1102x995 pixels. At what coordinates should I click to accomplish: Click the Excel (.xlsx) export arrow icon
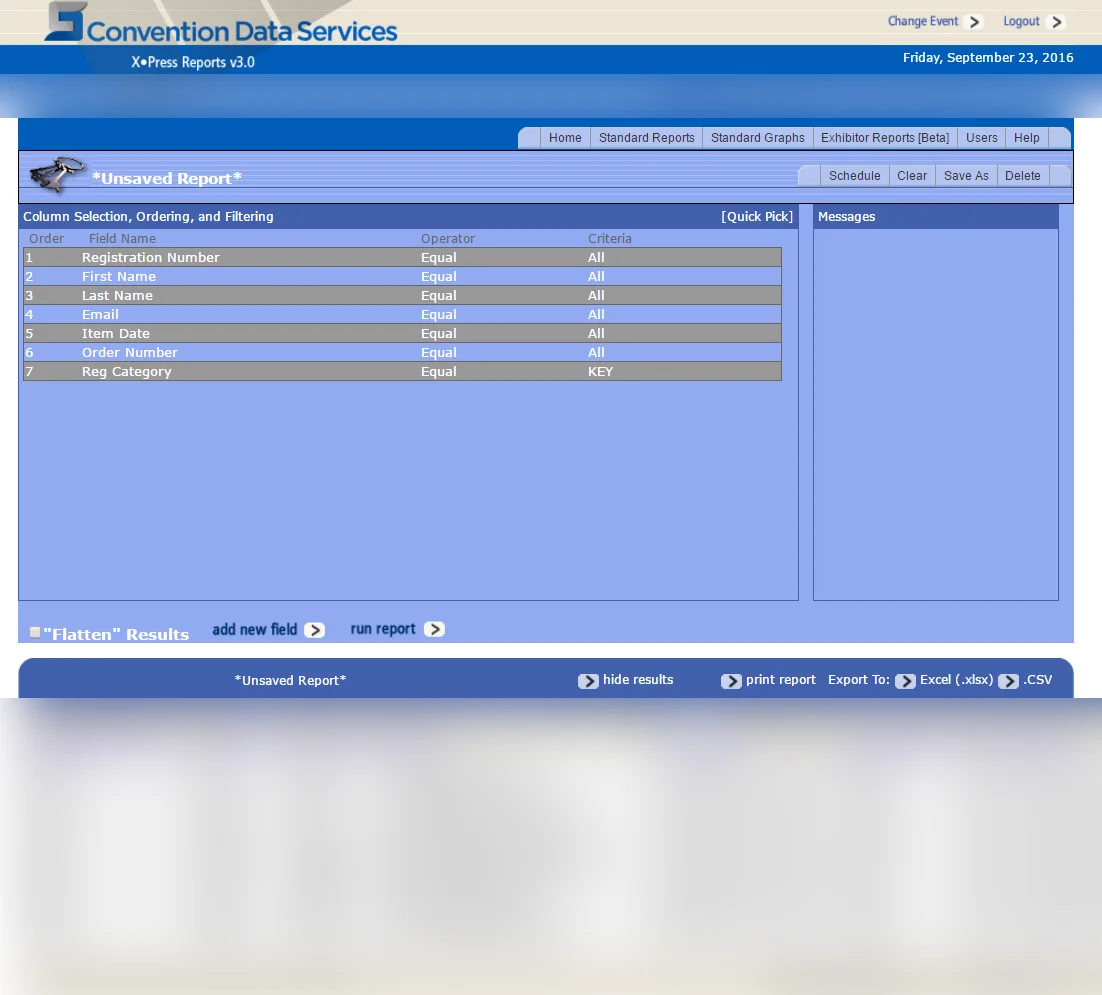(x=905, y=681)
